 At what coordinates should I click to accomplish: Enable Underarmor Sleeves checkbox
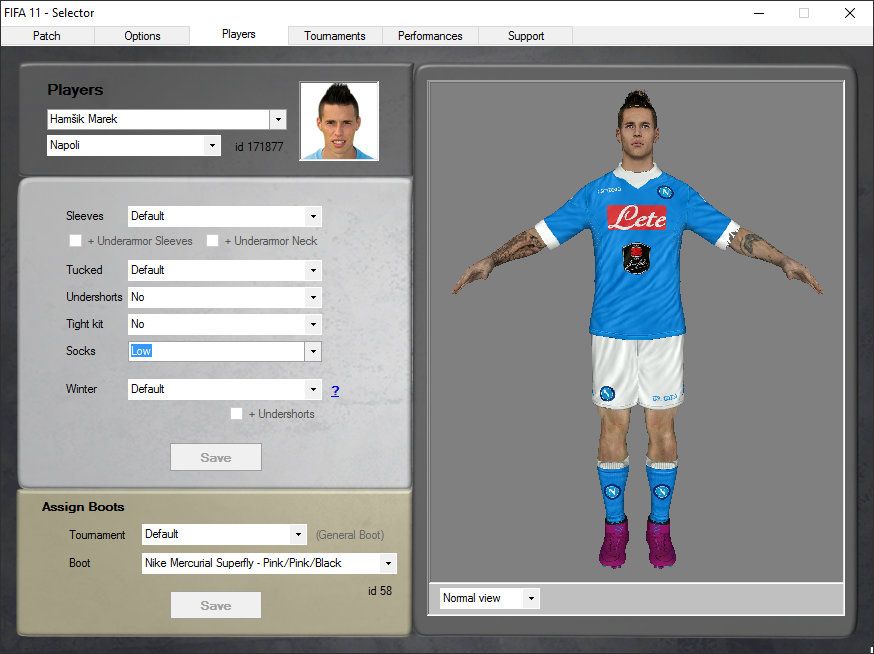point(75,241)
